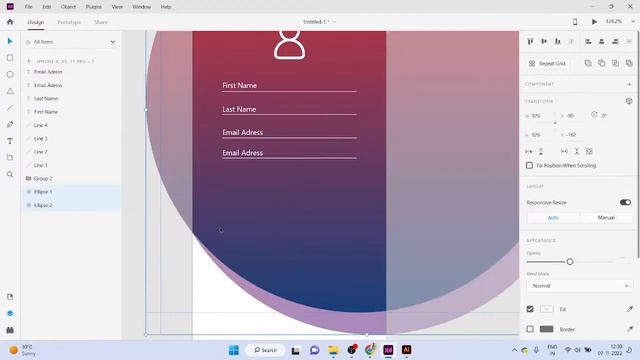Open the Blend Mode Normal dropdown
This screenshot has width=640, height=360.
580,286
